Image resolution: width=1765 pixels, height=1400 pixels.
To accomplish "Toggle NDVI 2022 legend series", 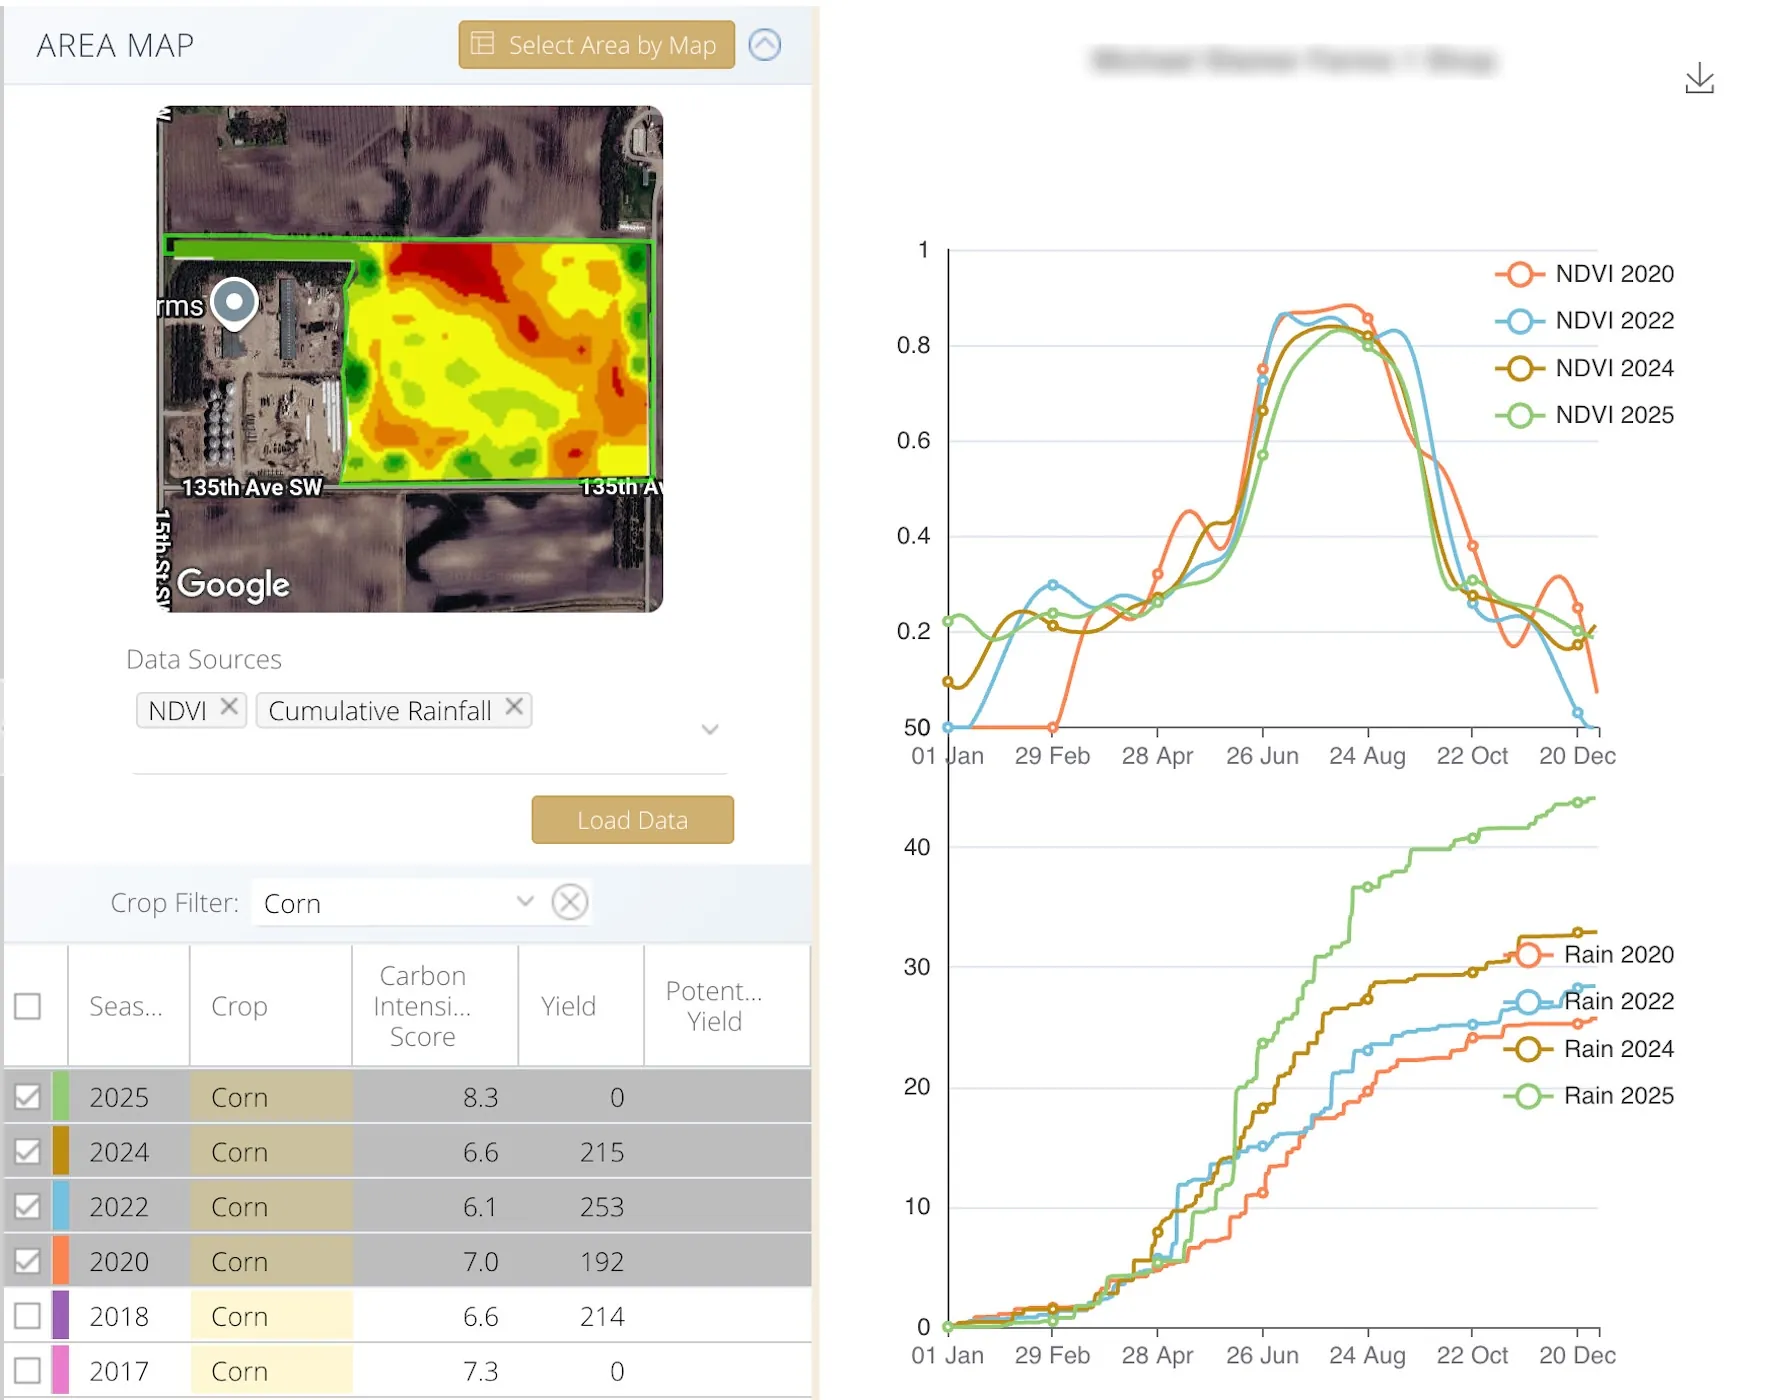I will pos(1585,321).
